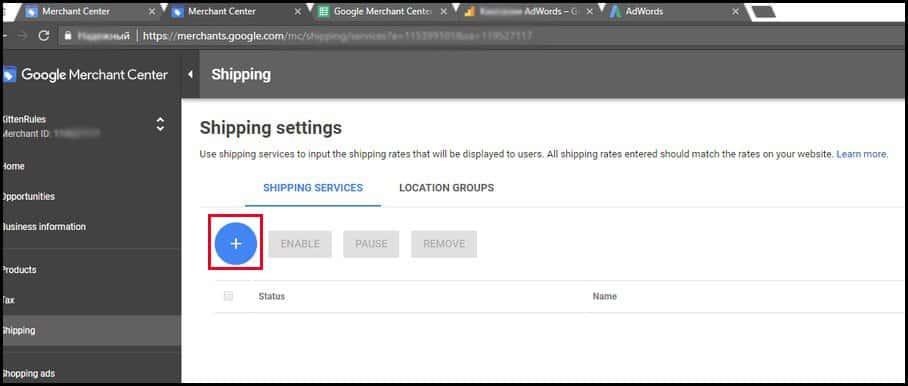Reload the page with the refresh icon
Image resolution: width=908 pixels, height=386 pixels.
43,36
